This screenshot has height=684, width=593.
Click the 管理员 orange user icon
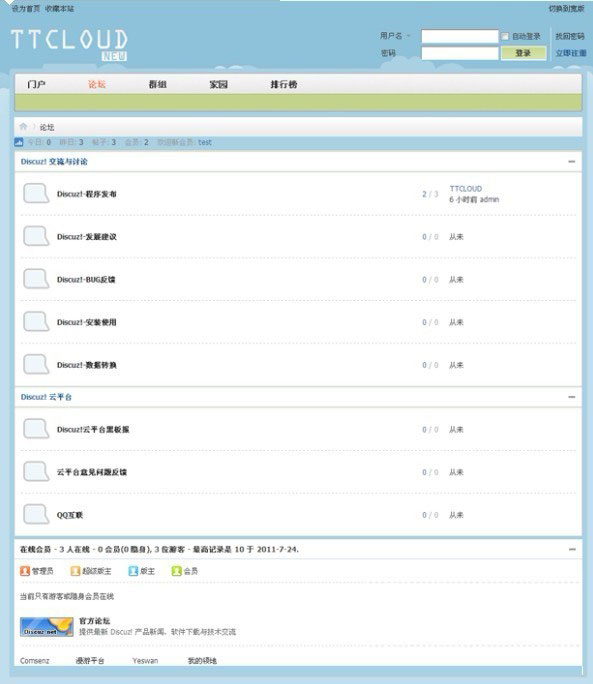(x=25, y=571)
